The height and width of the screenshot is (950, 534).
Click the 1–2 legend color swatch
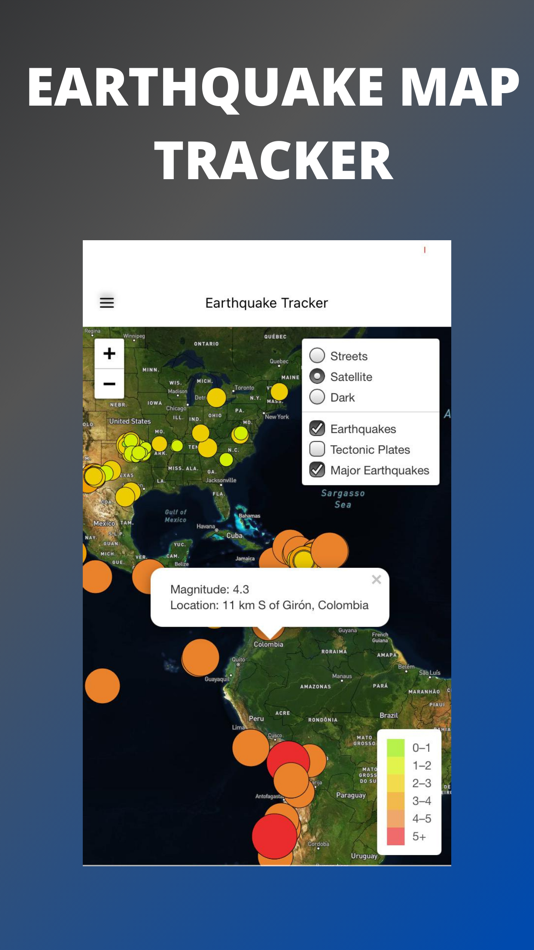(x=395, y=765)
